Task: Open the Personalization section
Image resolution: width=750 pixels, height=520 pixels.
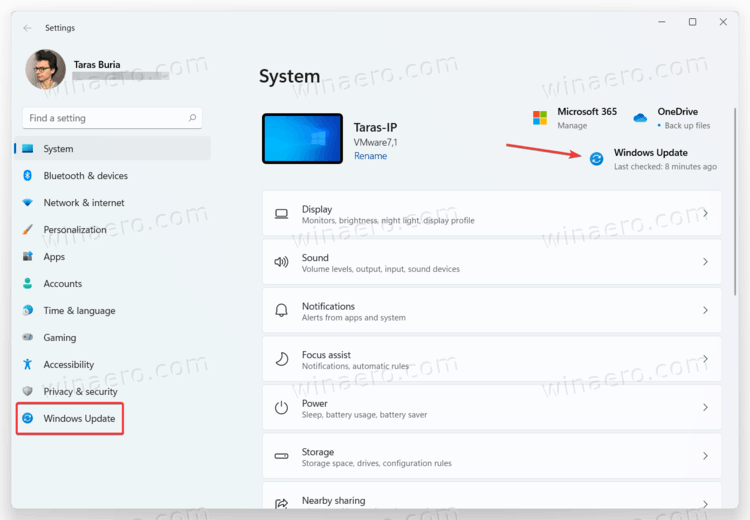Action: pyautogui.click(x=112, y=230)
